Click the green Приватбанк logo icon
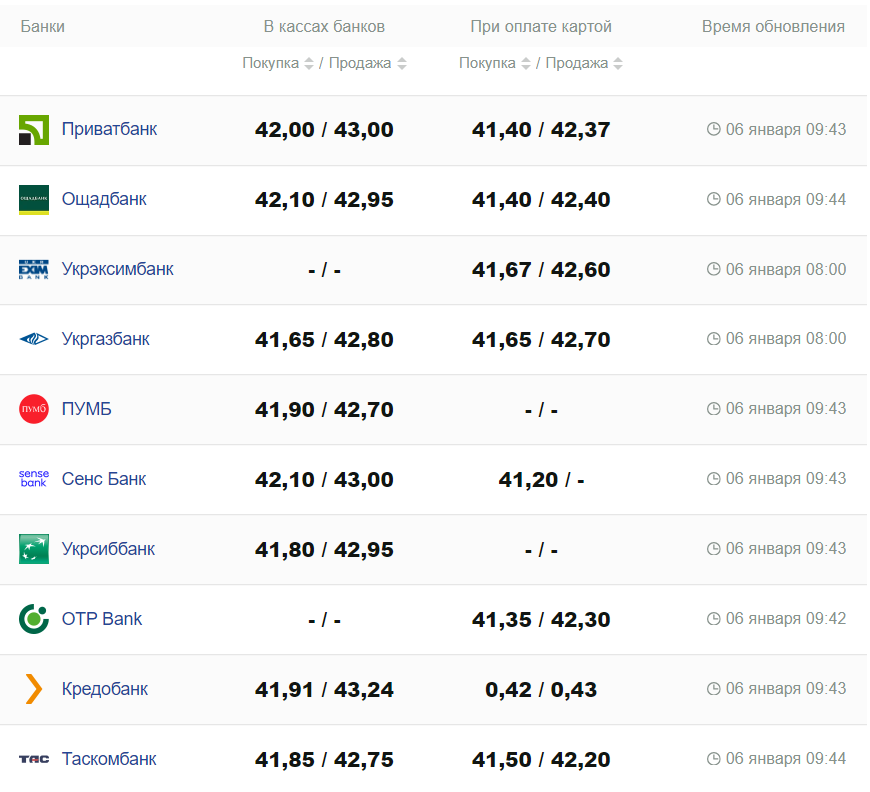 pyautogui.click(x=34, y=130)
